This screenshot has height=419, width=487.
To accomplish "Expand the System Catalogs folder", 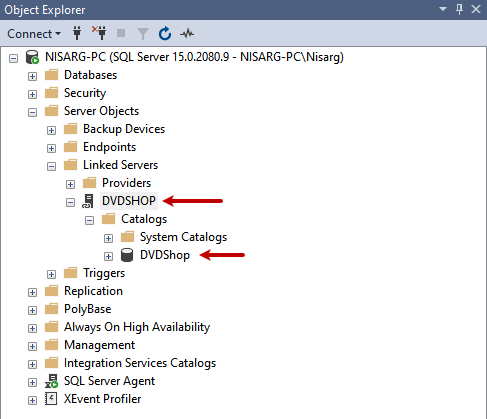I will click(x=108, y=238).
